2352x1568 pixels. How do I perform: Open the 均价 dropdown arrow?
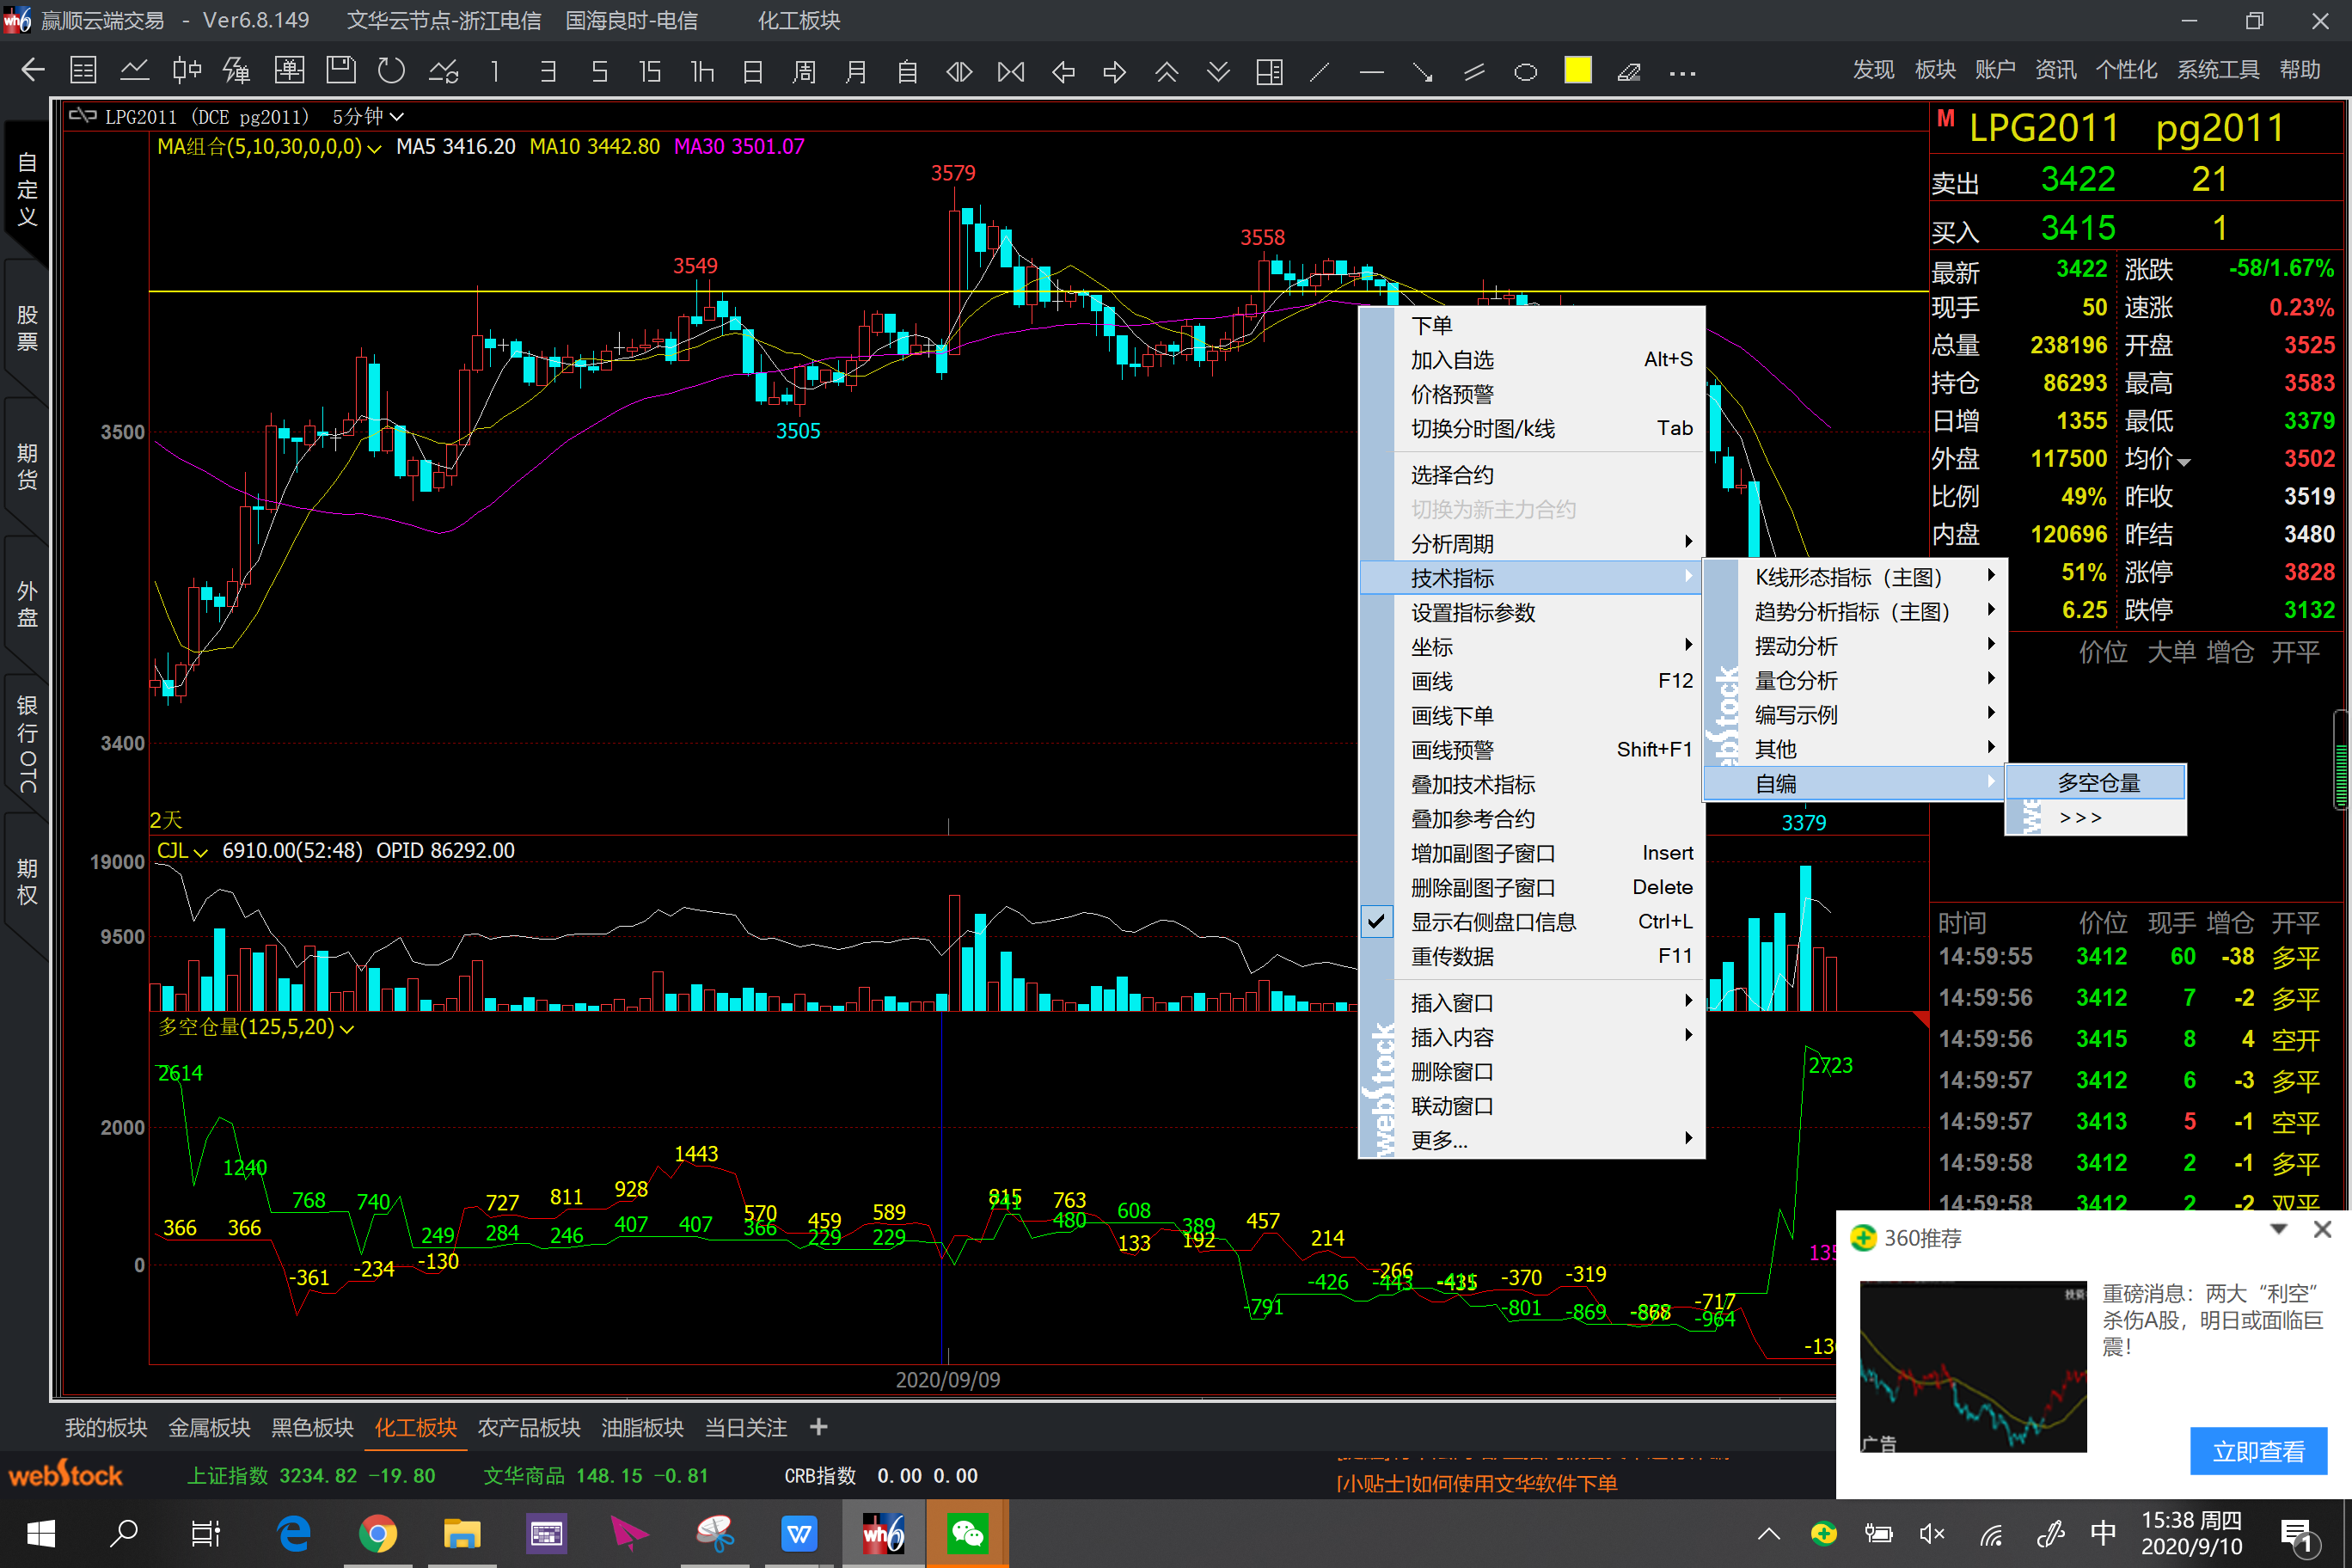(2183, 462)
